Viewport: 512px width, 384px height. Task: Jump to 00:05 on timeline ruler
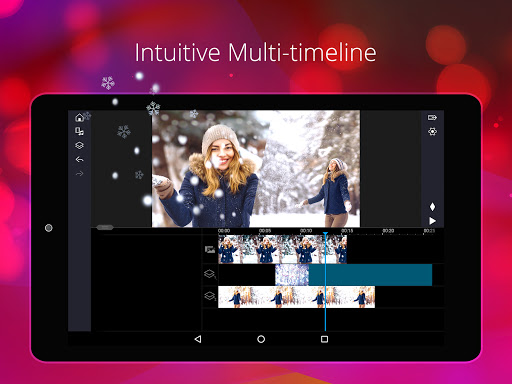265,231
